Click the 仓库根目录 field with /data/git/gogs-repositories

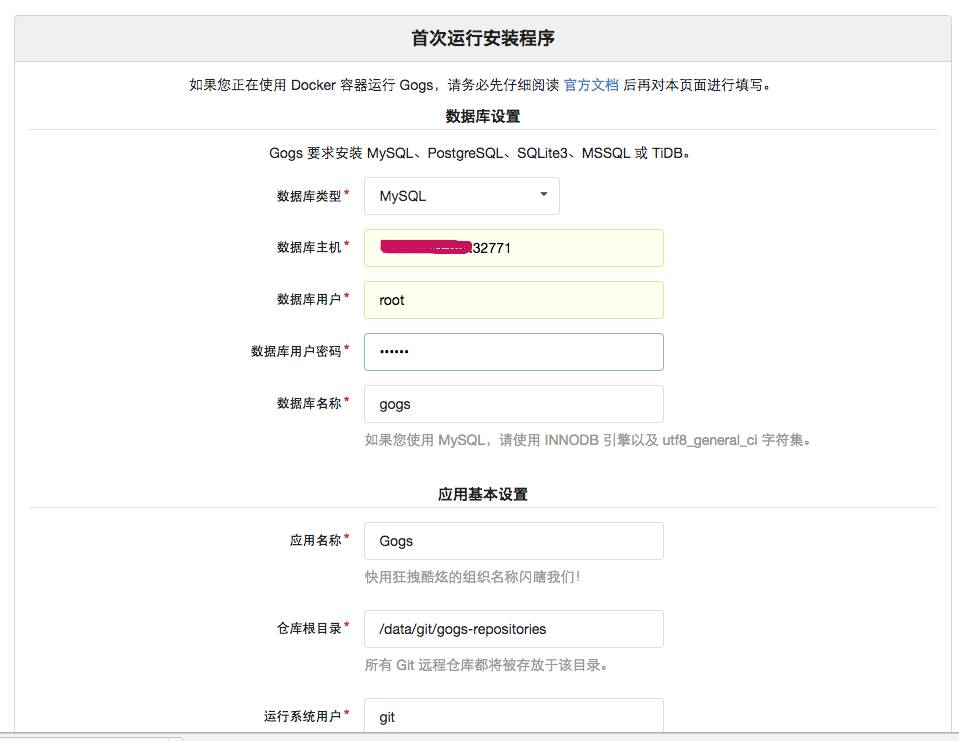(514, 629)
